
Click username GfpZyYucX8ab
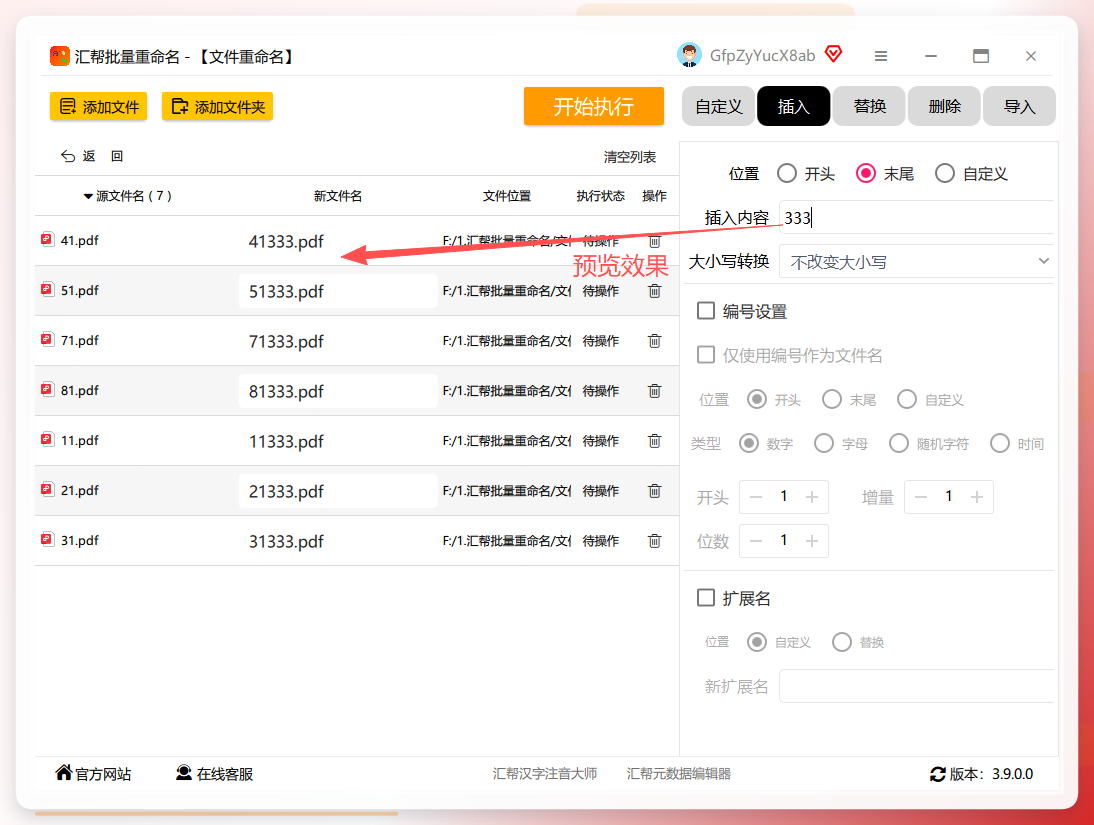[x=763, y=56]
